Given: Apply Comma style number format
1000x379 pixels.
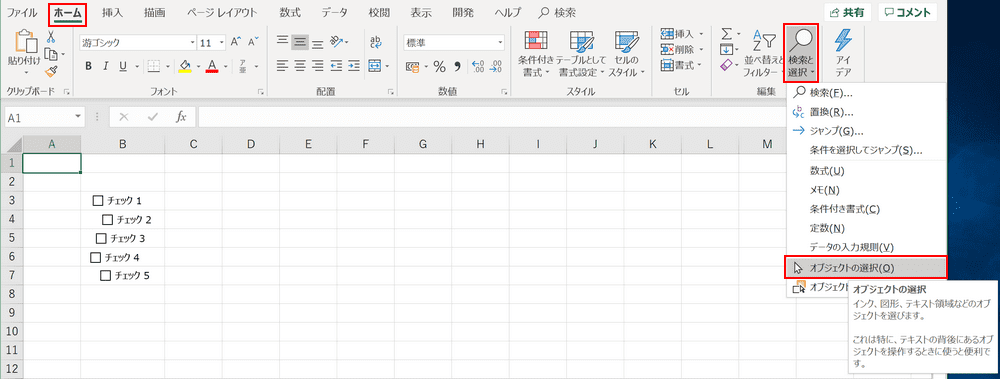Looking at the screenshot, I should pos(457,66).
